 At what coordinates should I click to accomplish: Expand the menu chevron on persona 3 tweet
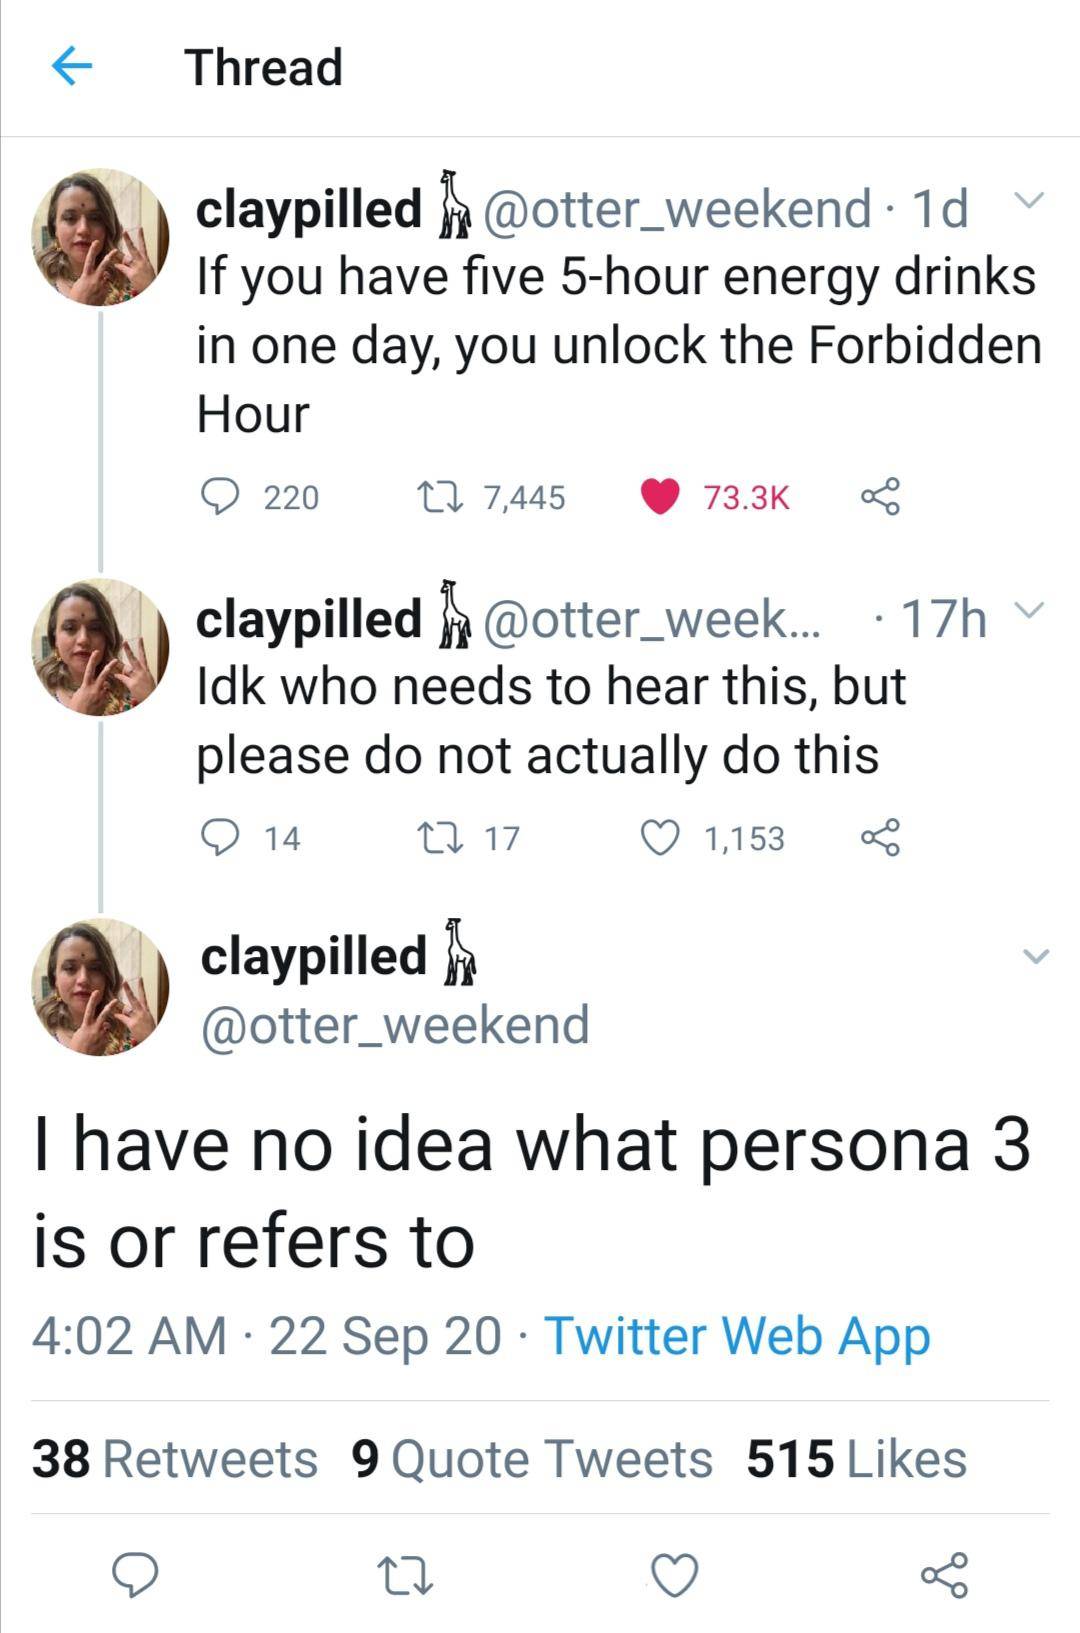[x=1036, y=957]
